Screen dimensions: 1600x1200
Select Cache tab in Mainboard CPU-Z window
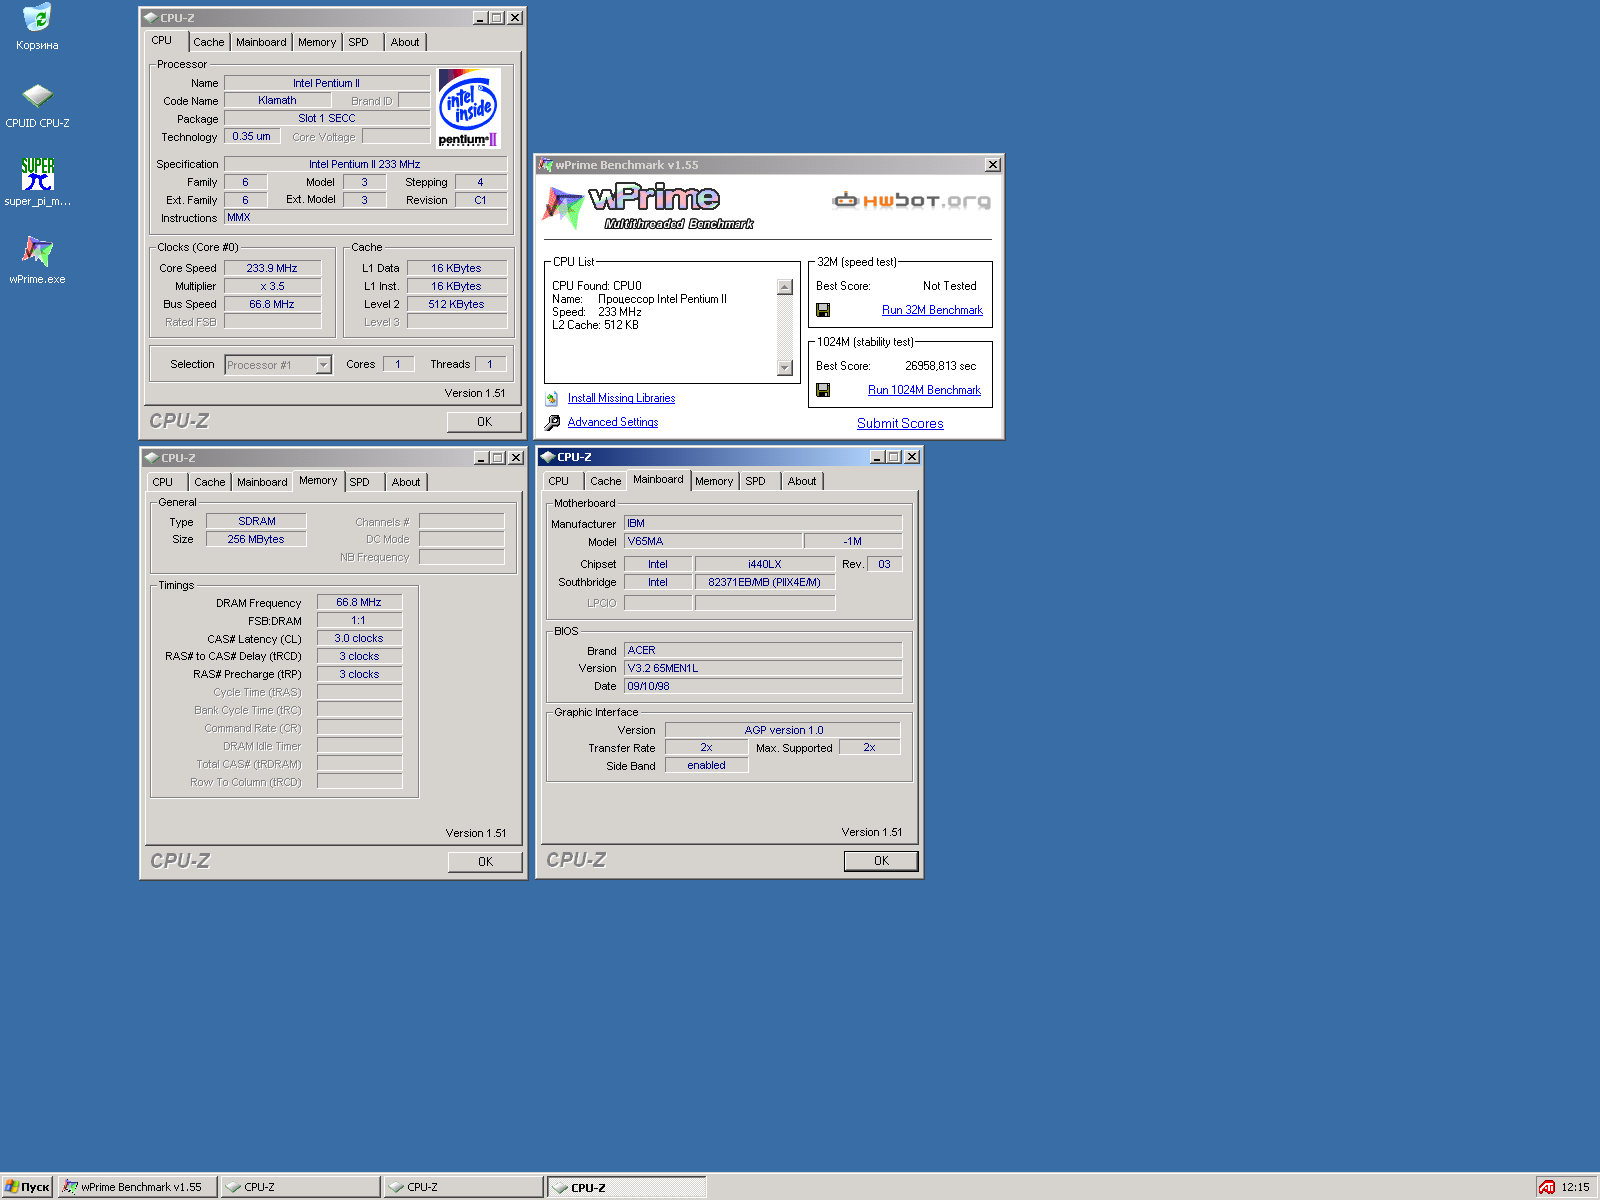[606, 481]
